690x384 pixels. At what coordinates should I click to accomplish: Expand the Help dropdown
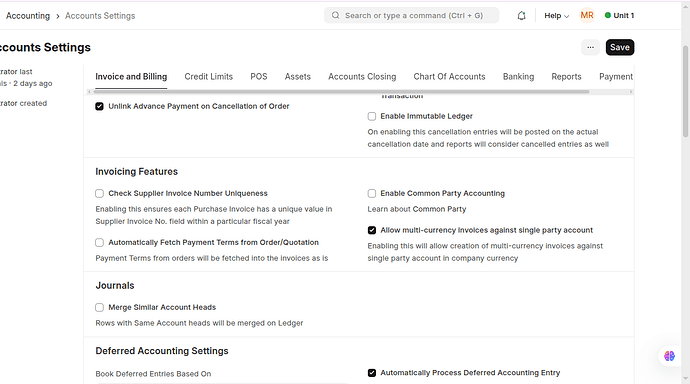556,16
